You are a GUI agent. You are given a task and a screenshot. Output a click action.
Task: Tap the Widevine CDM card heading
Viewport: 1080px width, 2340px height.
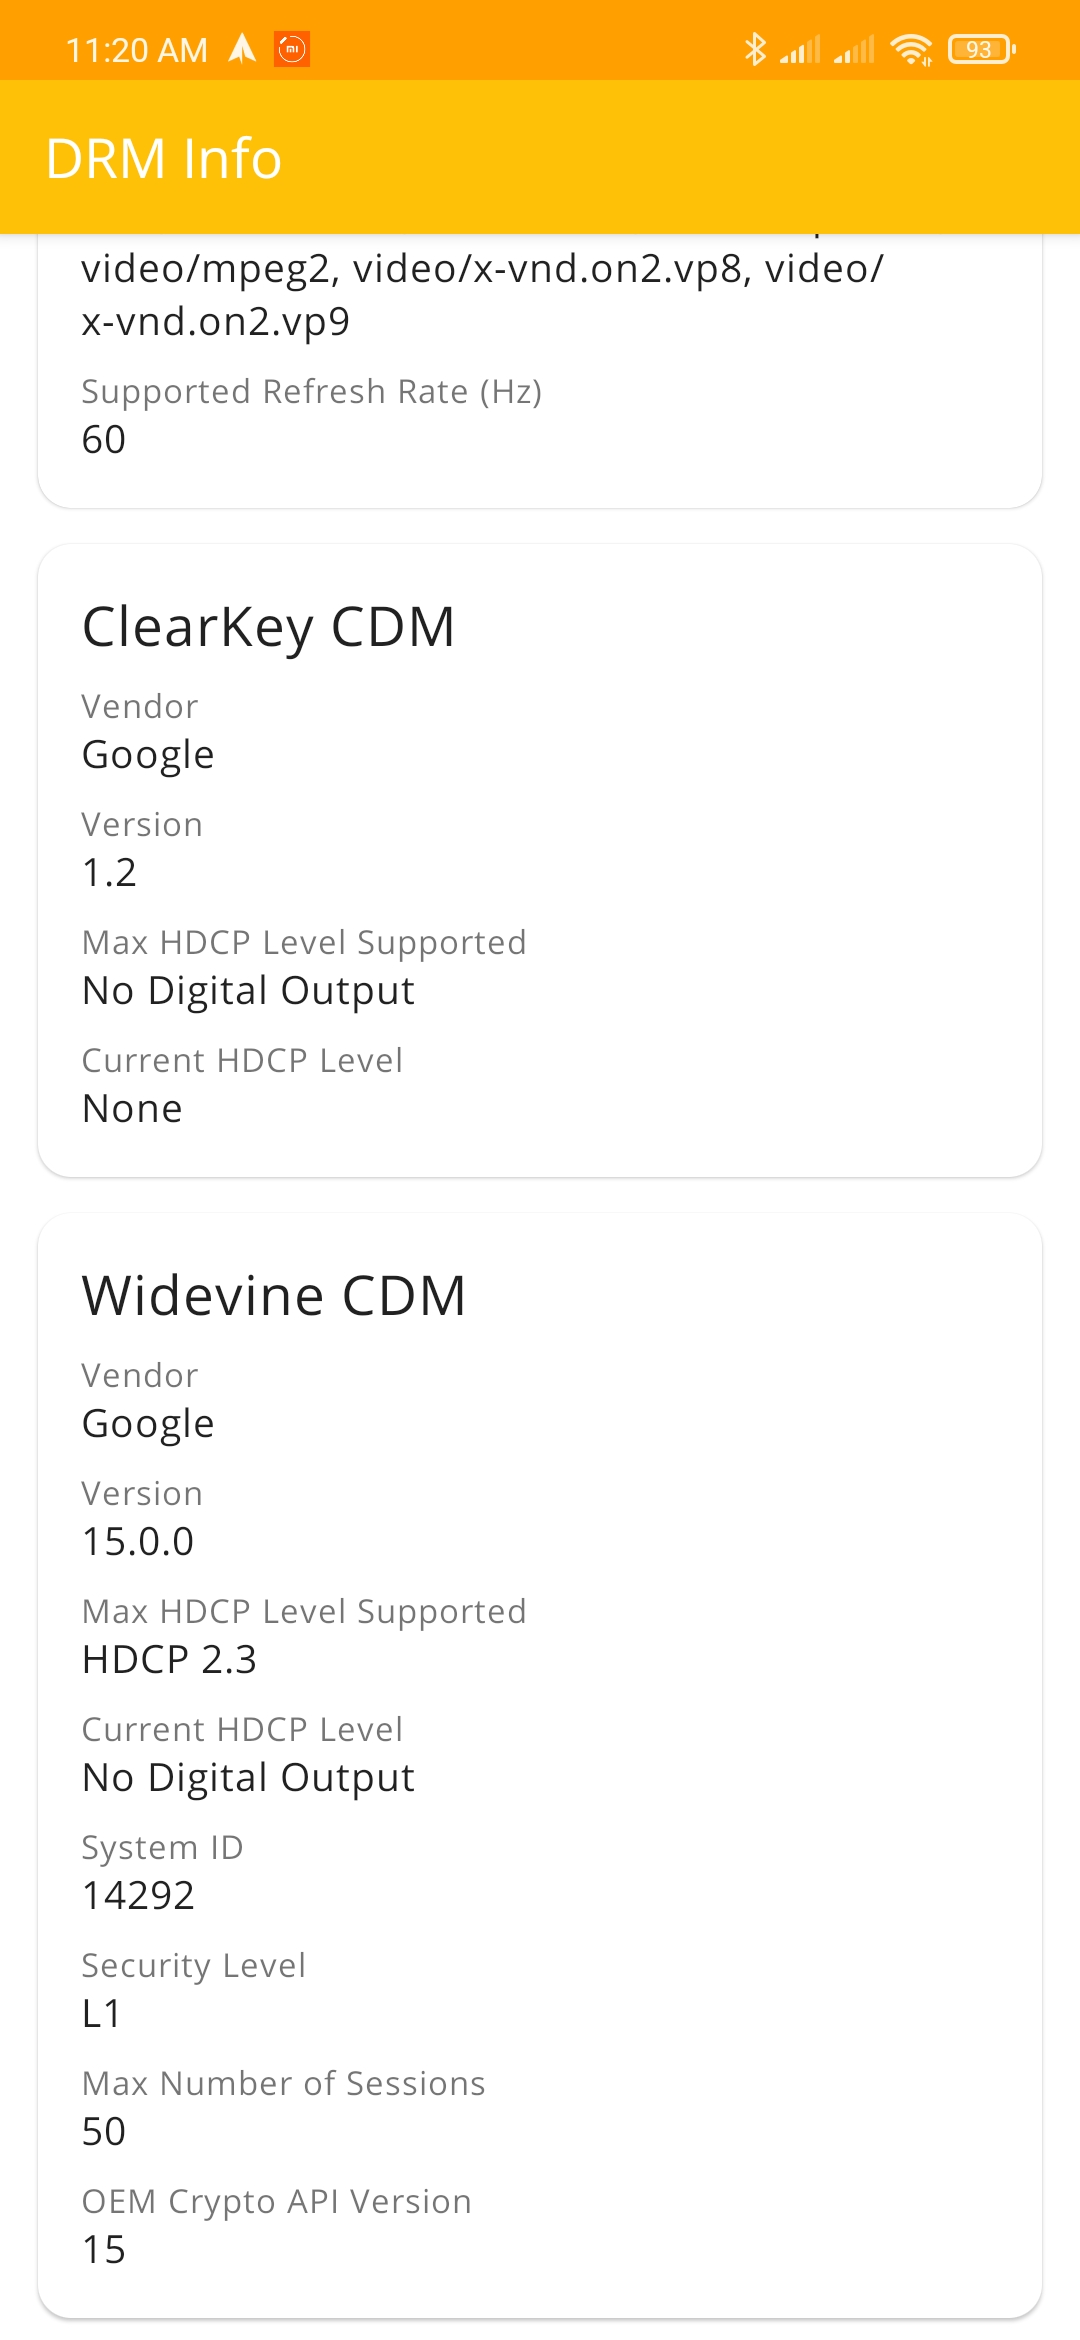tap(274, 1296)
